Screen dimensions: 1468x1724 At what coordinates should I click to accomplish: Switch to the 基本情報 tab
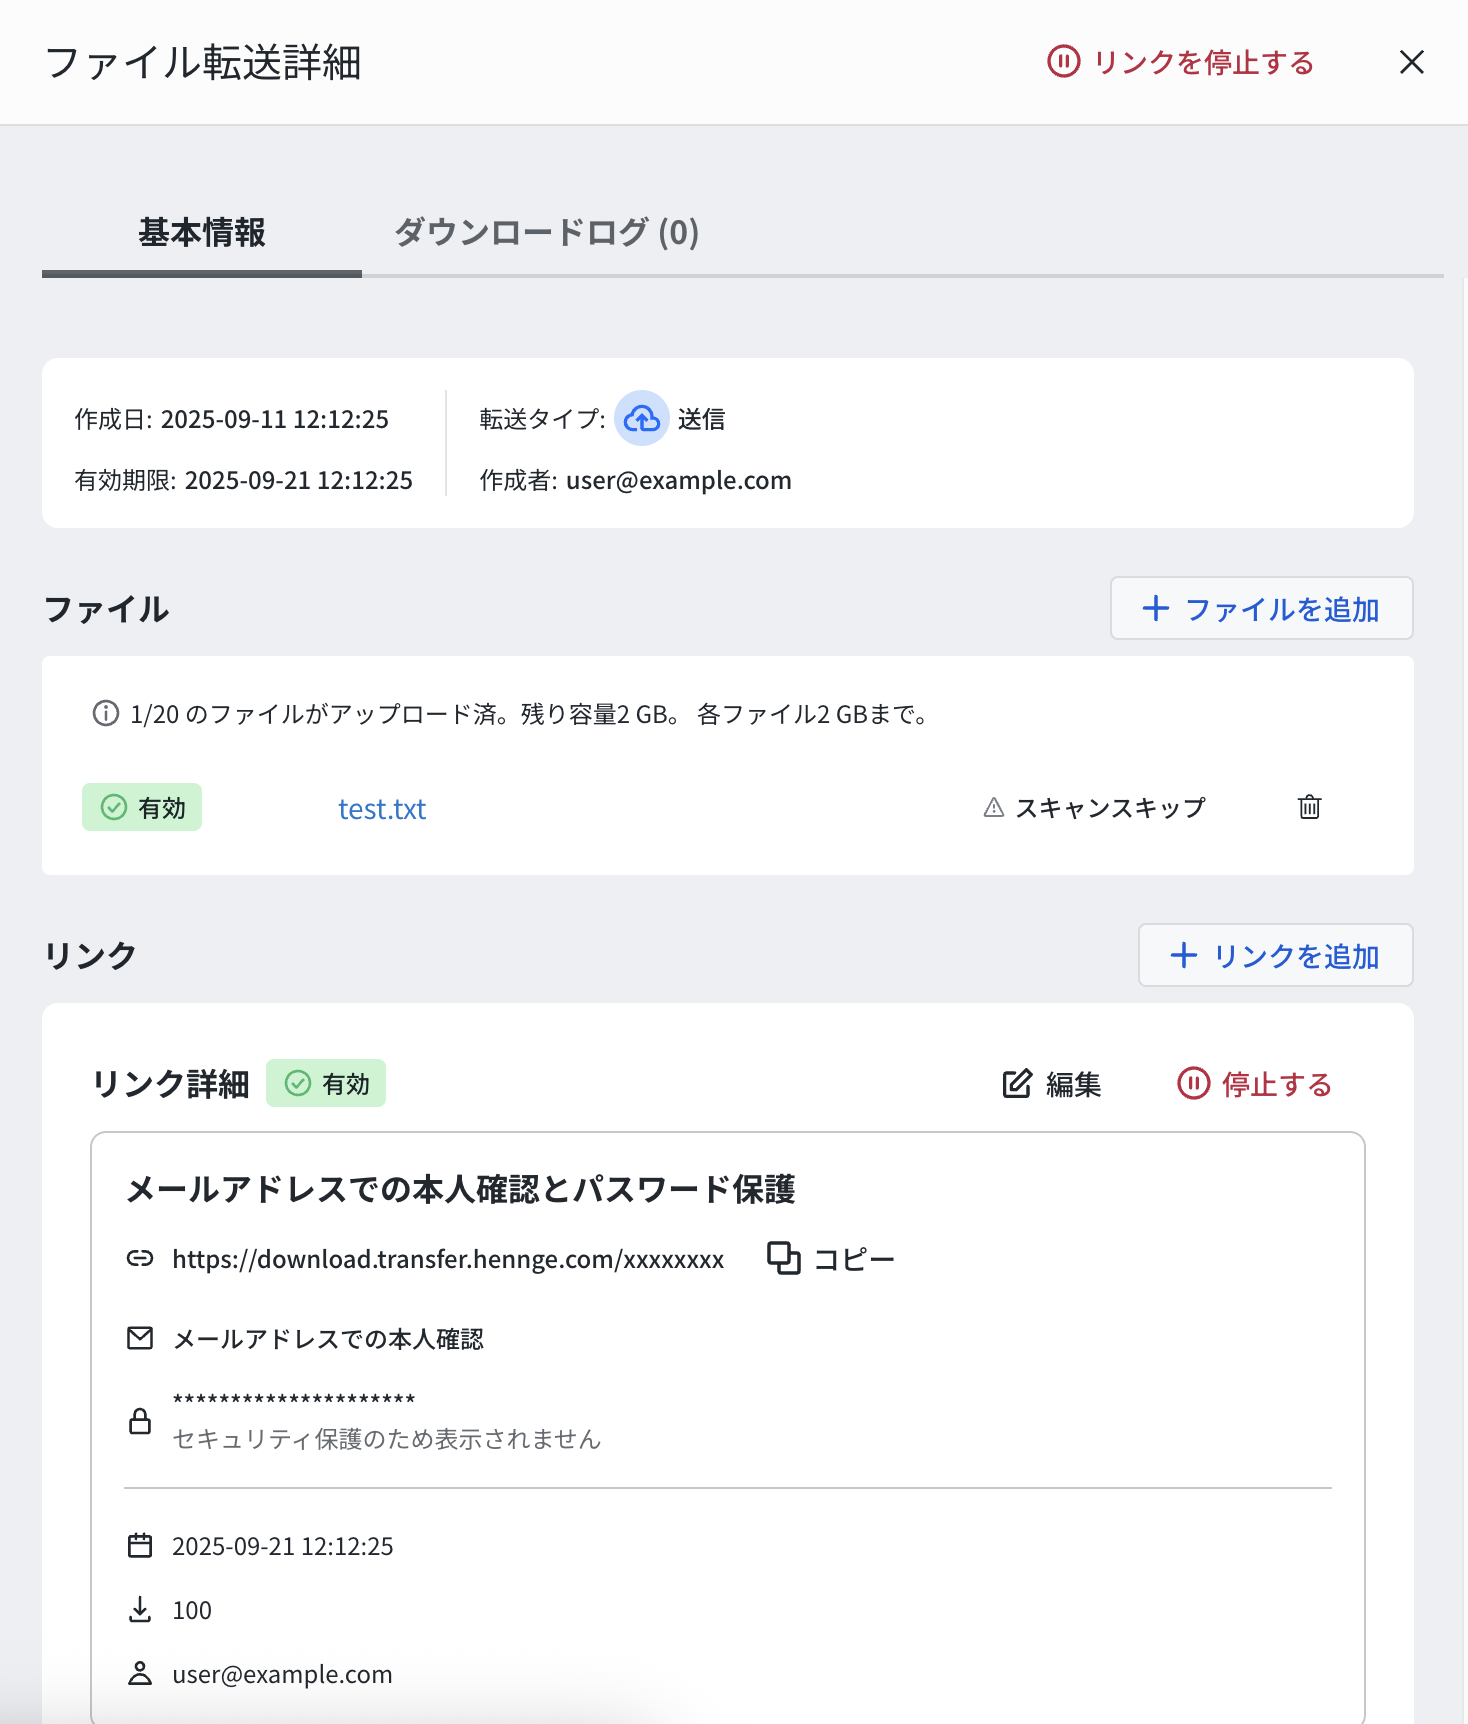tap(202, 233)
